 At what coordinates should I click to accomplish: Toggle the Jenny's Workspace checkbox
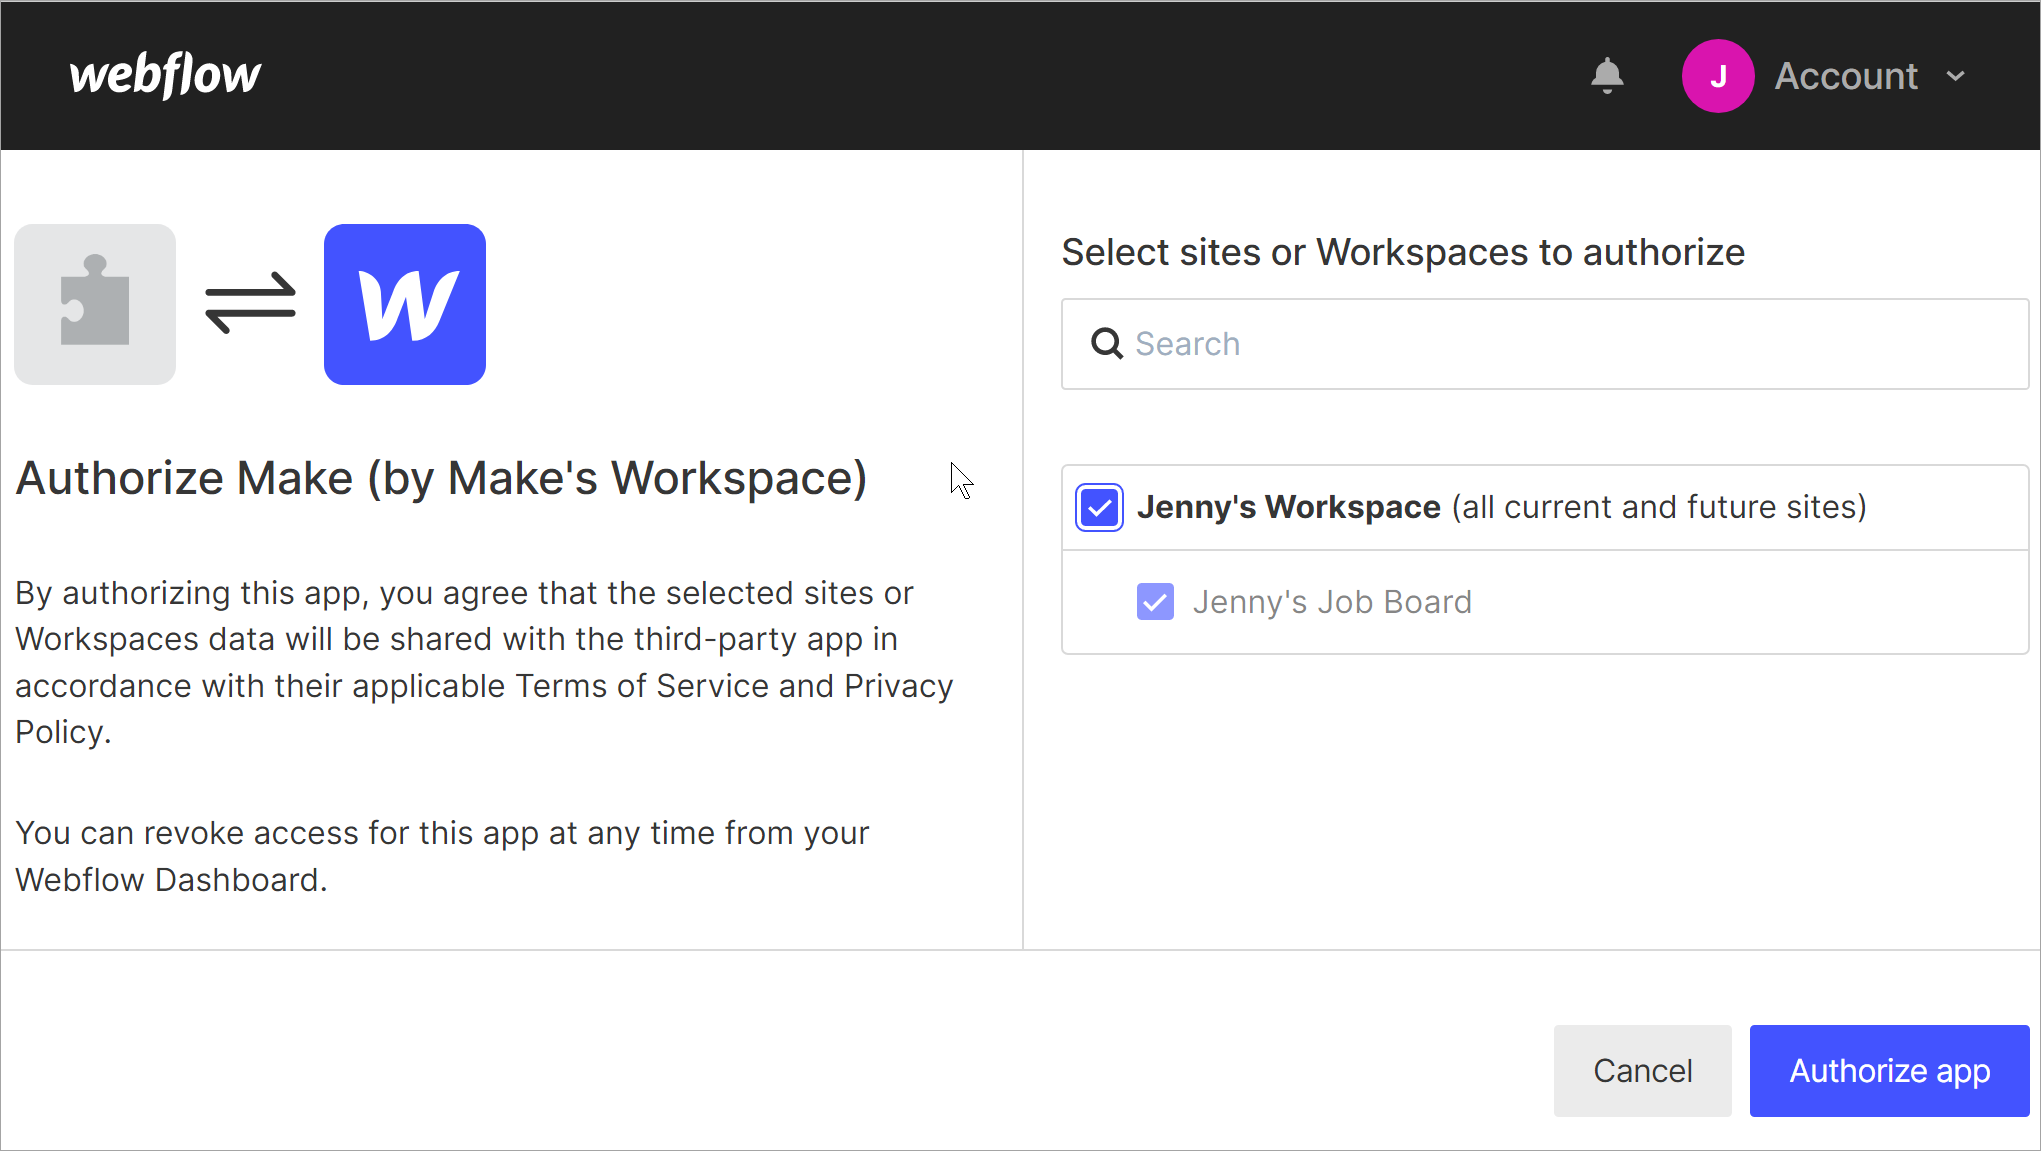[1100, 507]
